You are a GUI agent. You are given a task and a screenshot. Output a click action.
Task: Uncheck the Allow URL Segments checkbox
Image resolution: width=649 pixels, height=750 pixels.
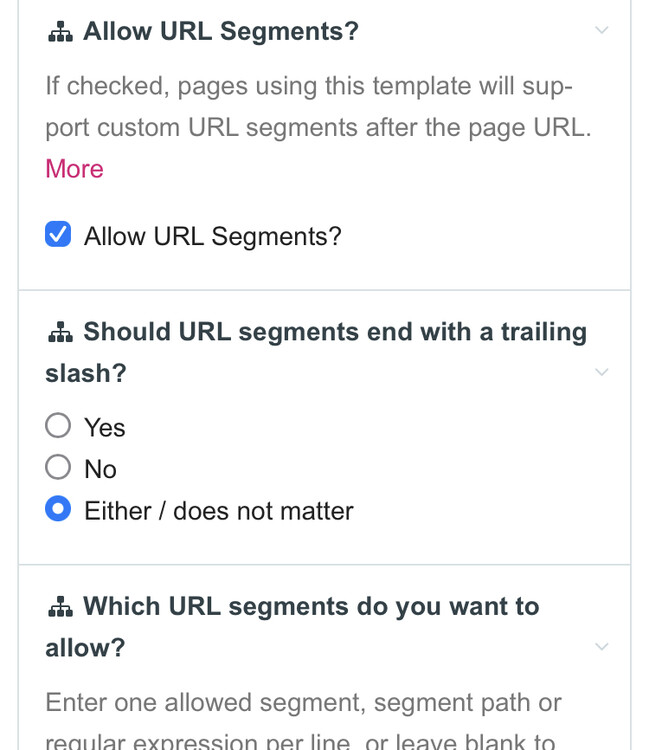(58, 236)
